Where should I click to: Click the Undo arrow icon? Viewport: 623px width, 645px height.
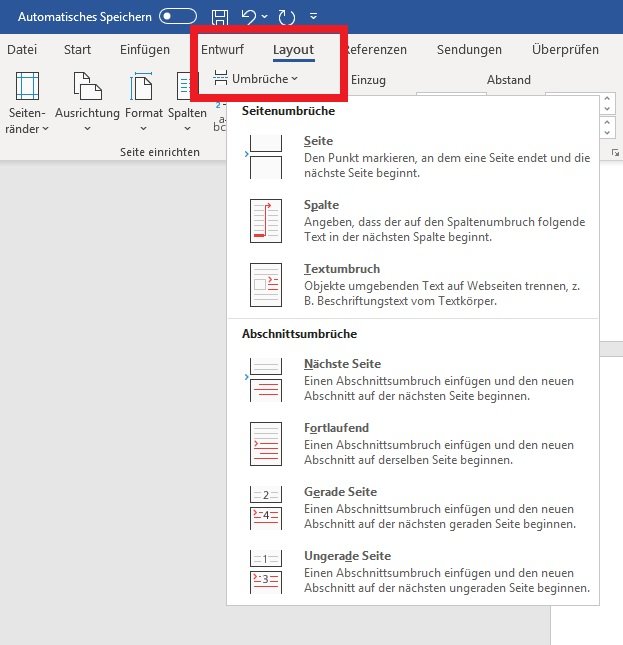click(x=248, y=17)
